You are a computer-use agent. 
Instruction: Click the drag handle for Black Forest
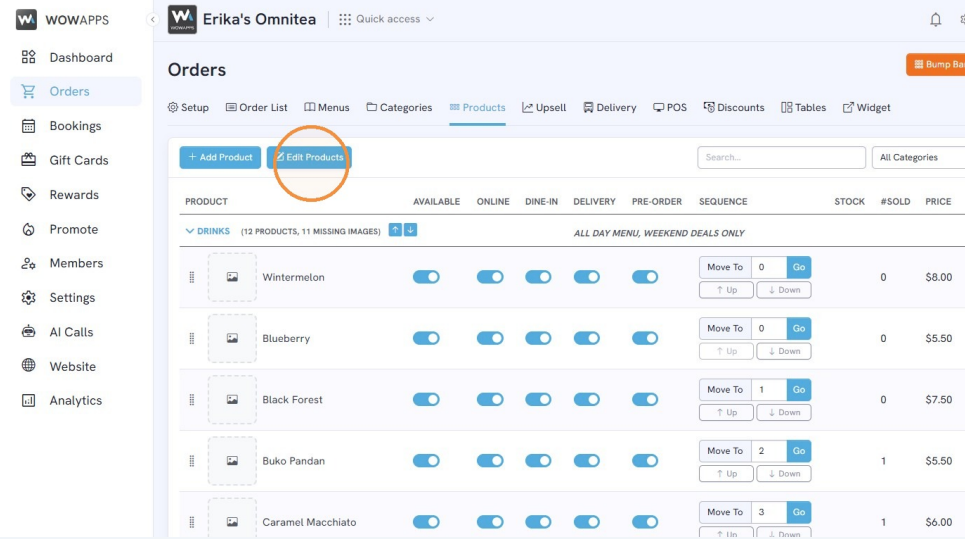[192, 400]
